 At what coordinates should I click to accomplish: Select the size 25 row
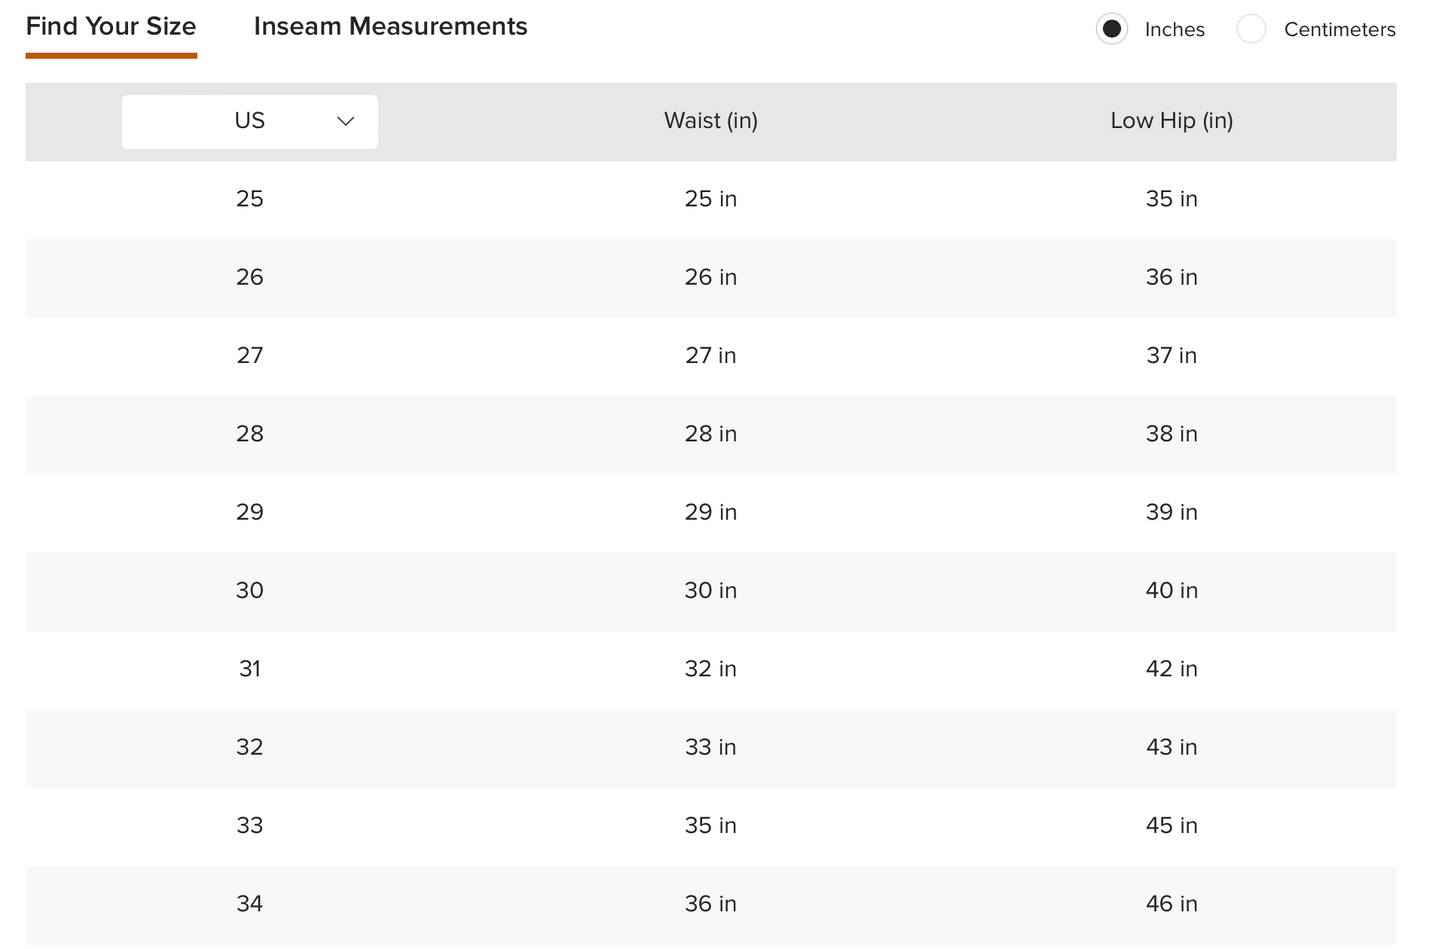point(711,199)
